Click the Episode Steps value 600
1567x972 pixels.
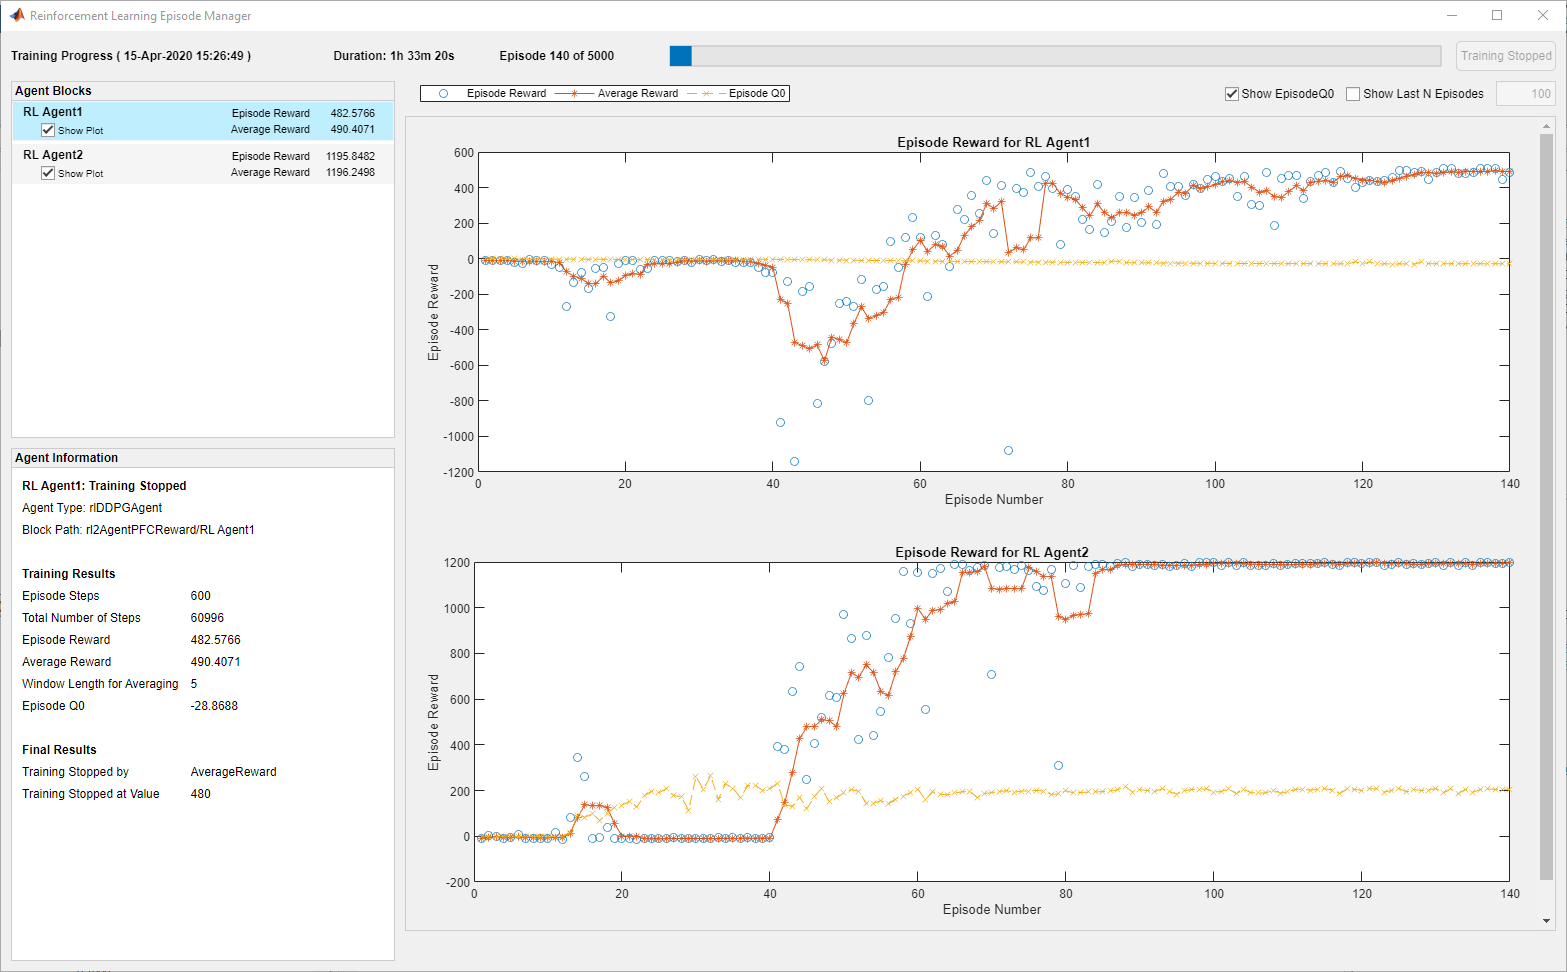201,596
